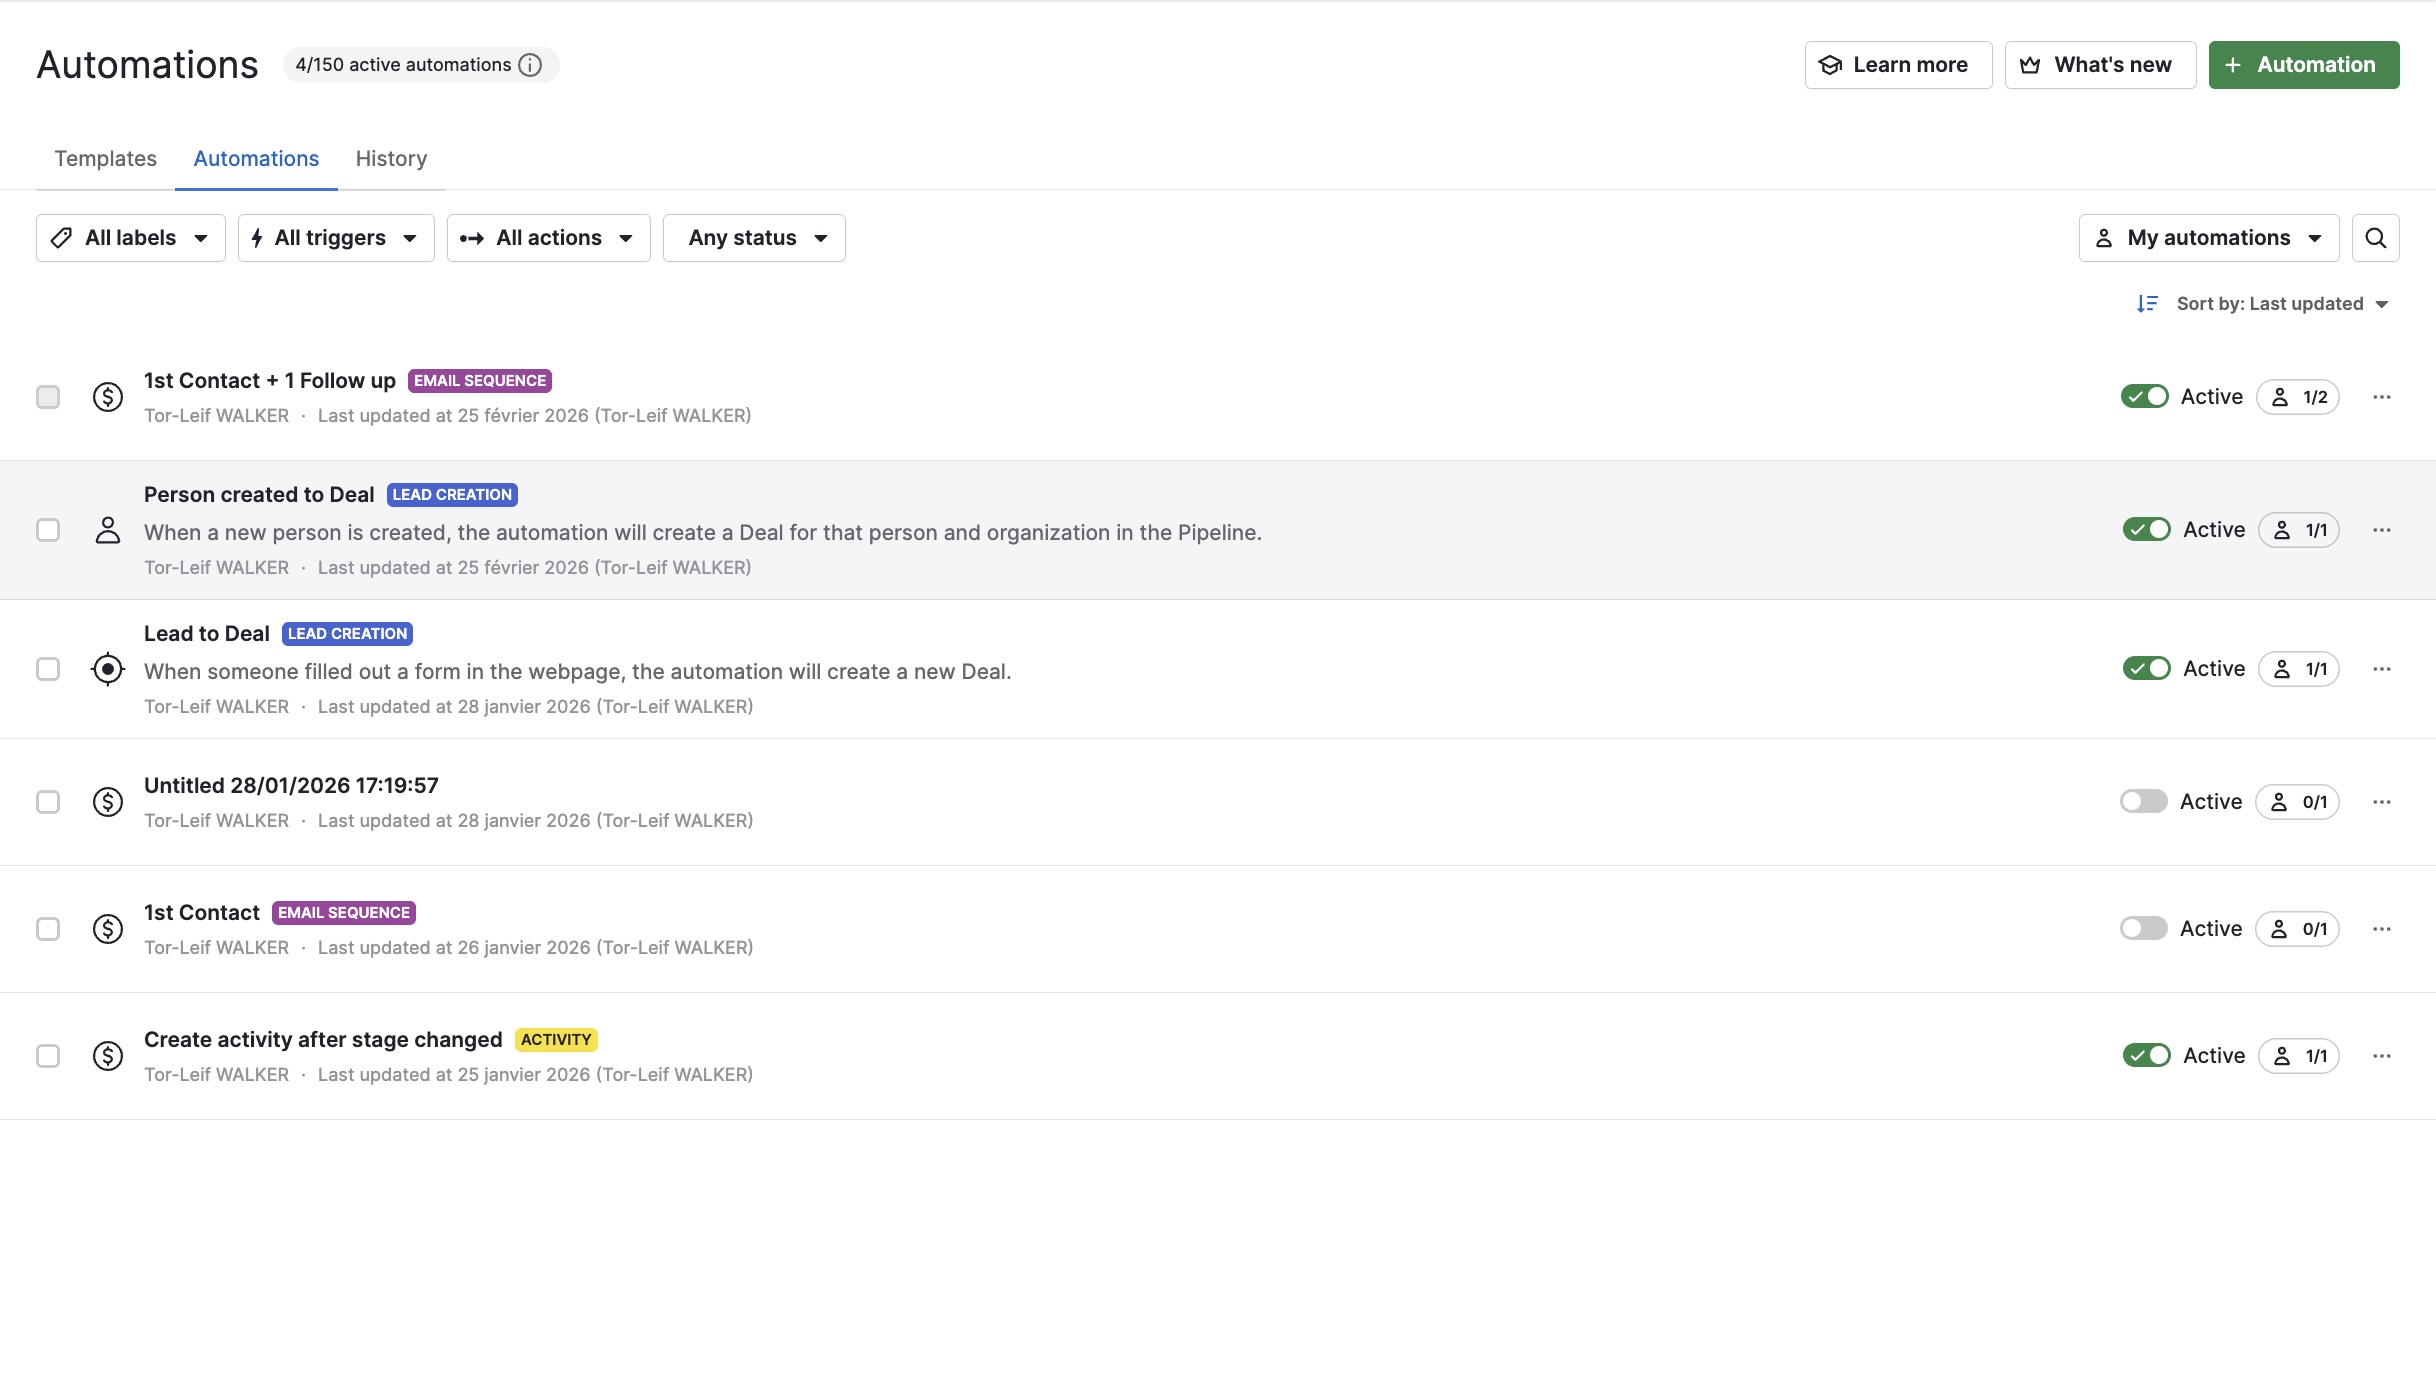Screen dimensions: 2436x1386
Task: Click the deal icon of 1st Contact + 1 Follow up
Action: coord(108,397)
